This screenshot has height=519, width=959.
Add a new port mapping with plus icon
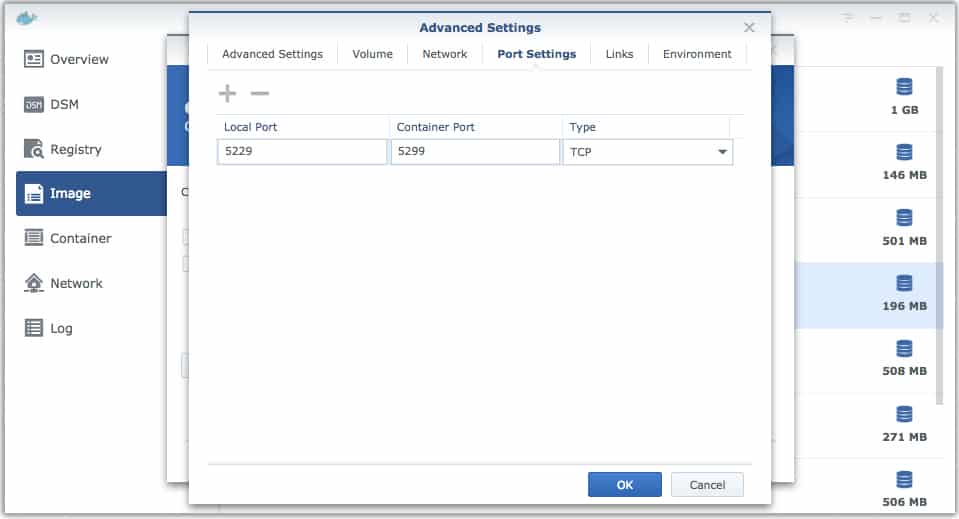228,94
